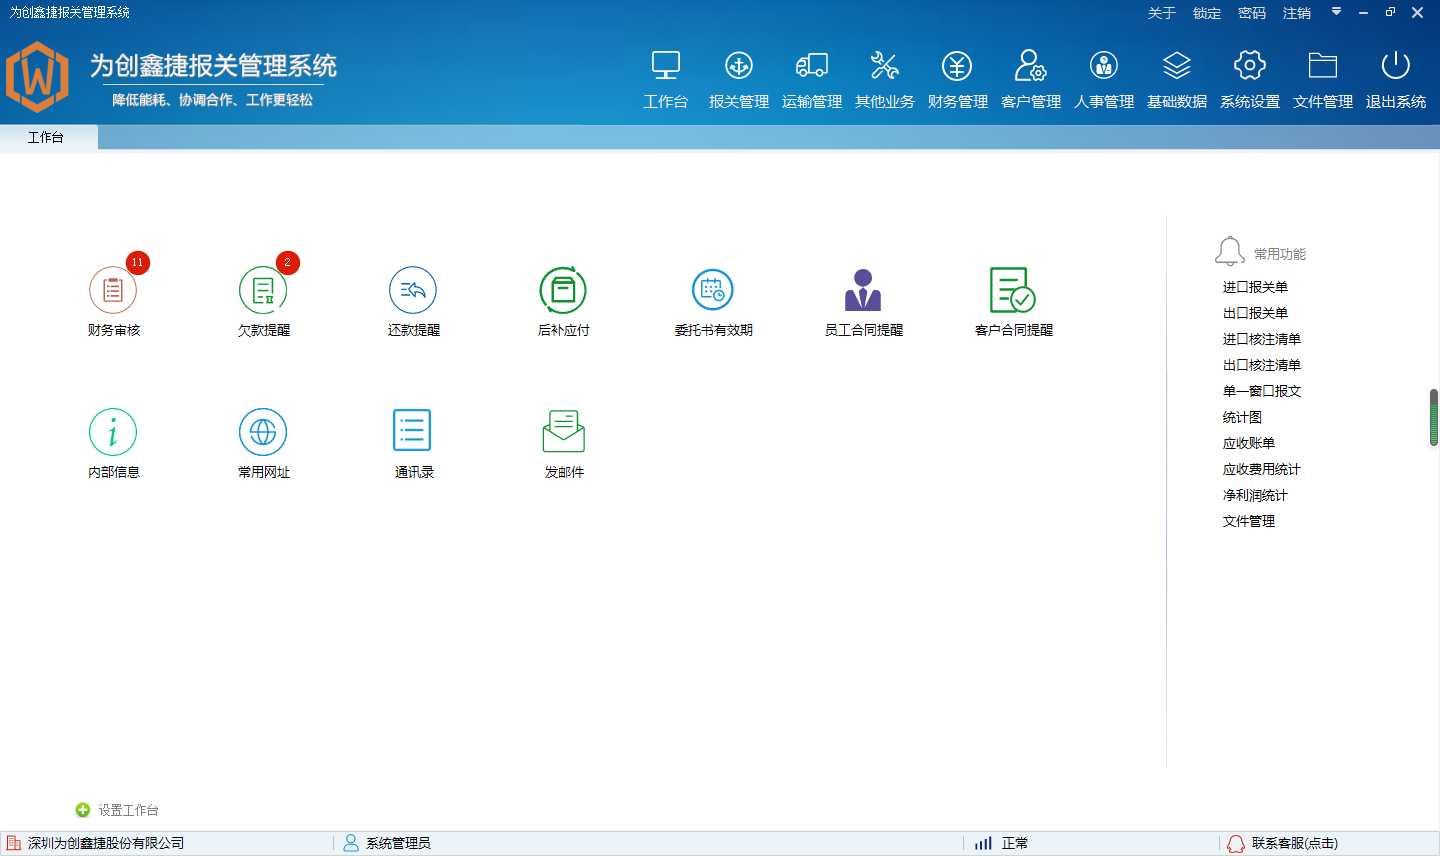Open 进口报关单 from 常用功能 list
Viewport: 1440px width, 856px height.
click(1255, 287)
